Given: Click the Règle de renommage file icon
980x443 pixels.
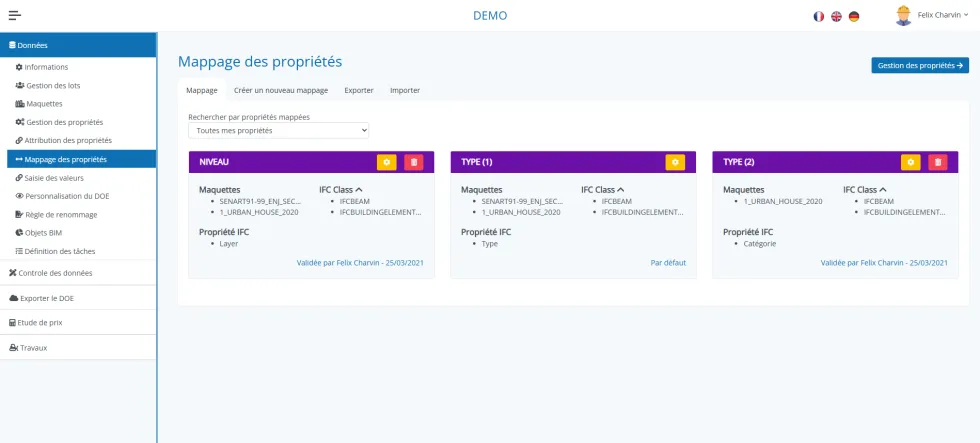Looking at the screenshot, I should pos(19,214).
